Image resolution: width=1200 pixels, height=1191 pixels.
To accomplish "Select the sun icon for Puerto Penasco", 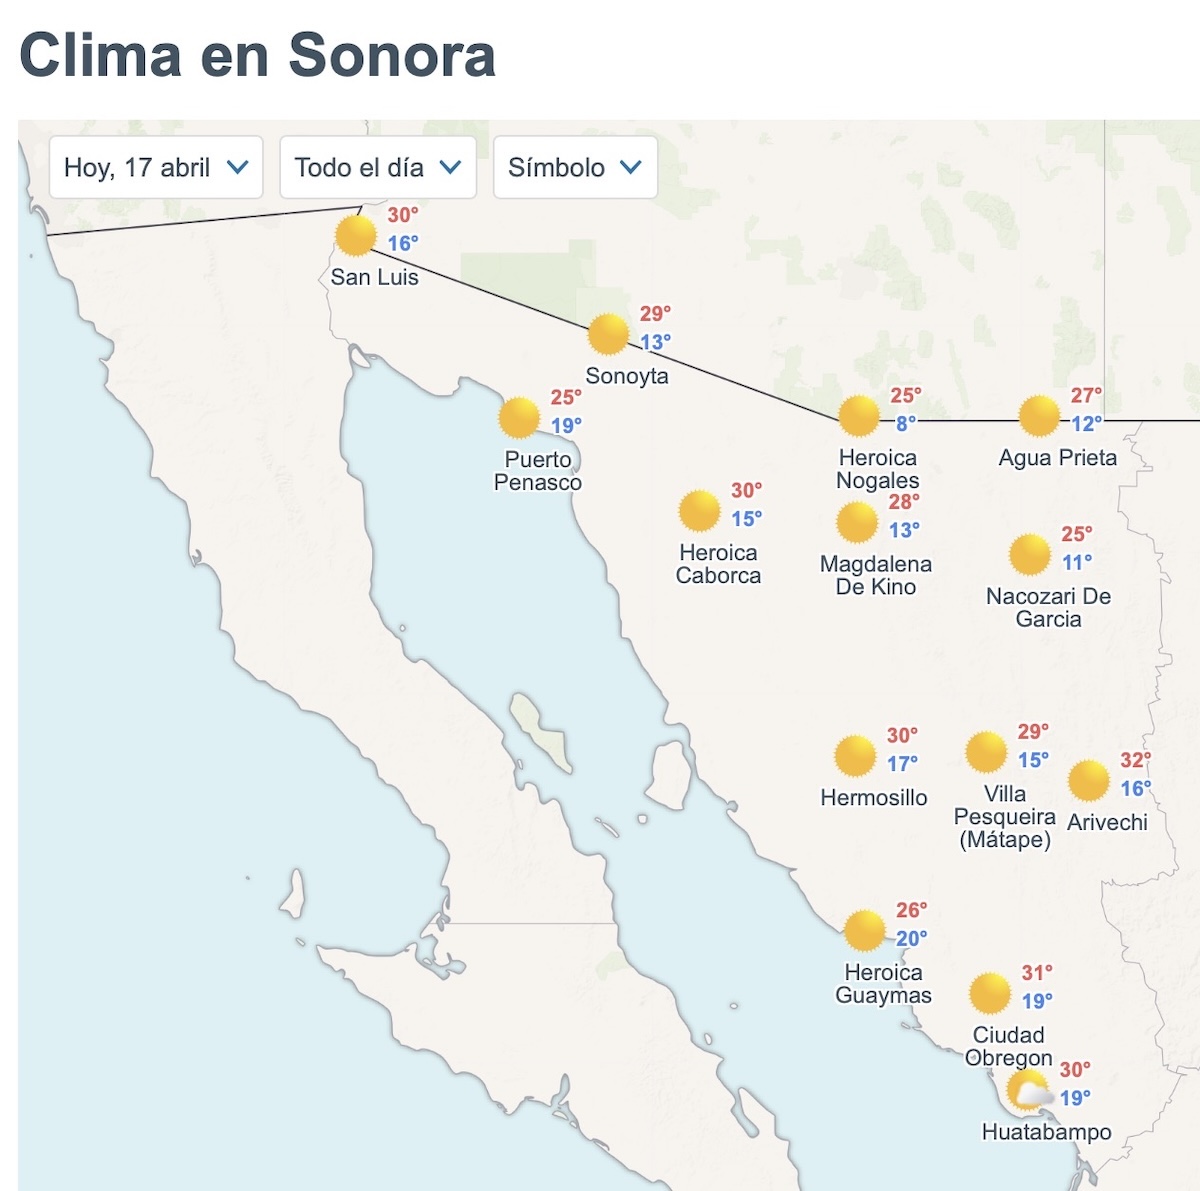I will coord(520,415).
